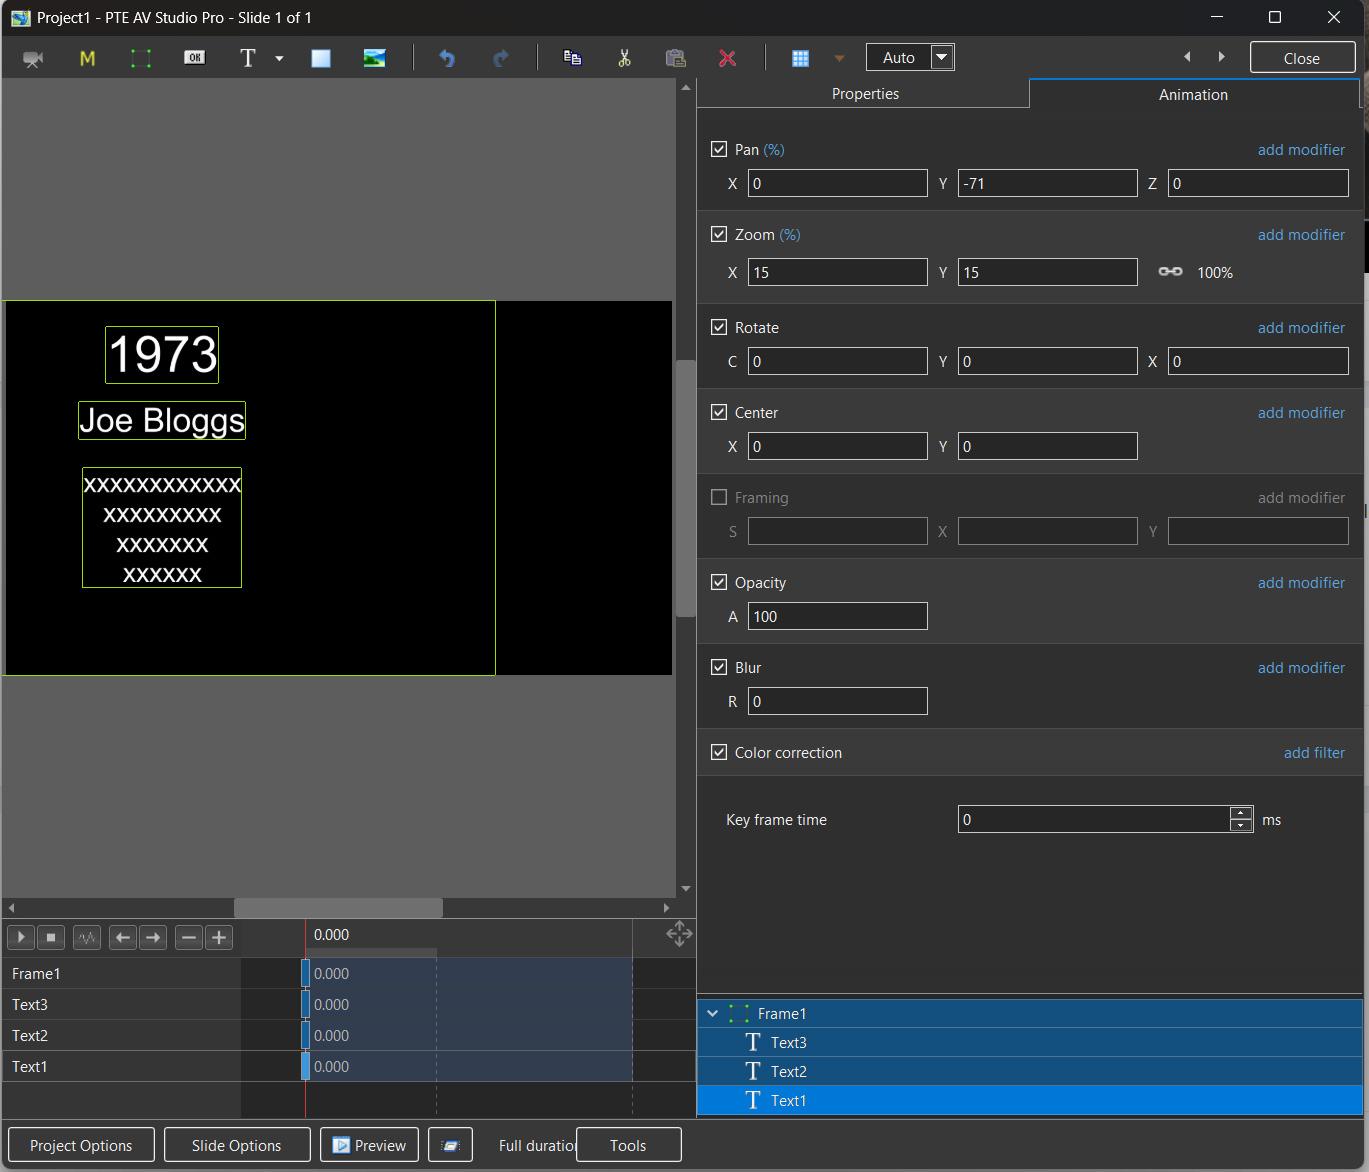Click the Undo arrow icon
Image resolution: width=1369 pixels, height=1172 pixels.
pos(447,58)
